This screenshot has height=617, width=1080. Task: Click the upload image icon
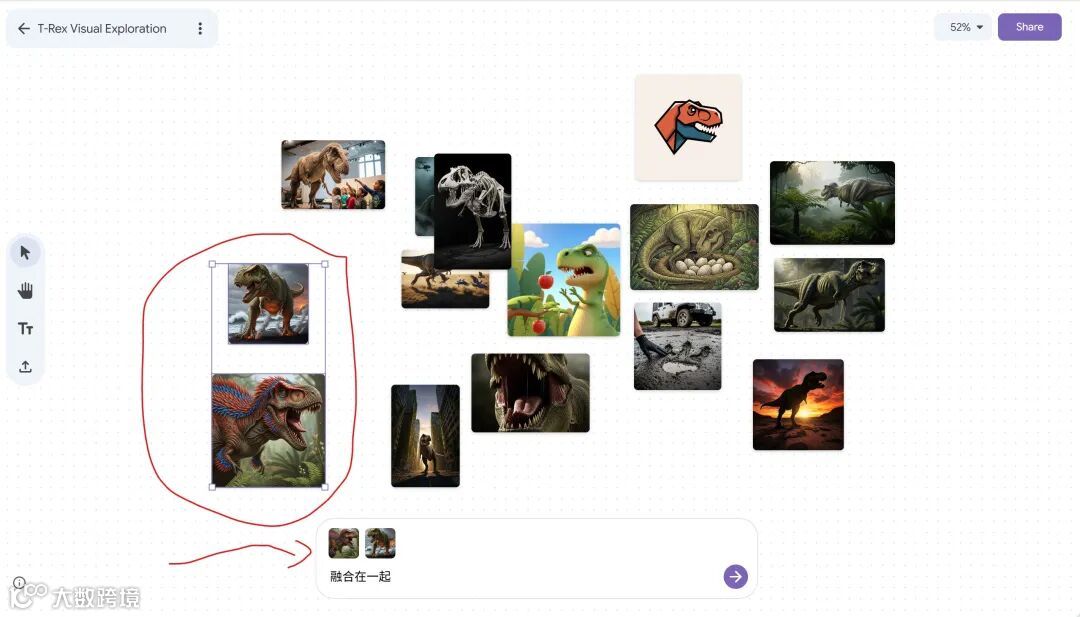[25, 366]
